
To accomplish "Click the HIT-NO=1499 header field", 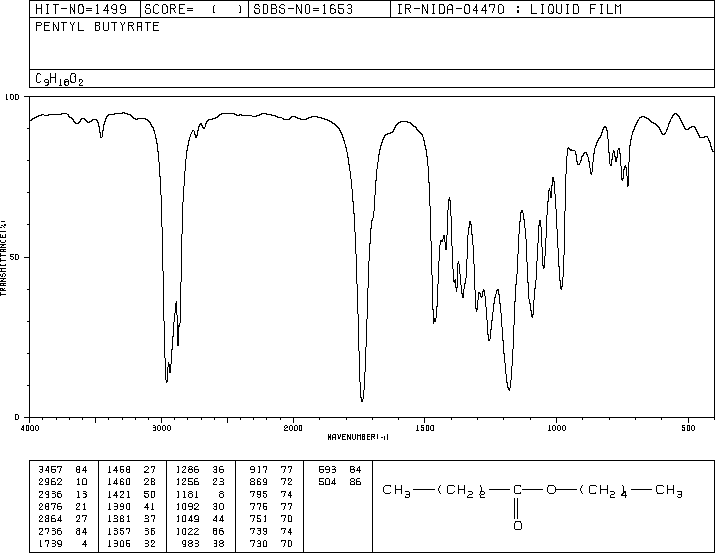I will pyautogui.click(x=81, y=10).
